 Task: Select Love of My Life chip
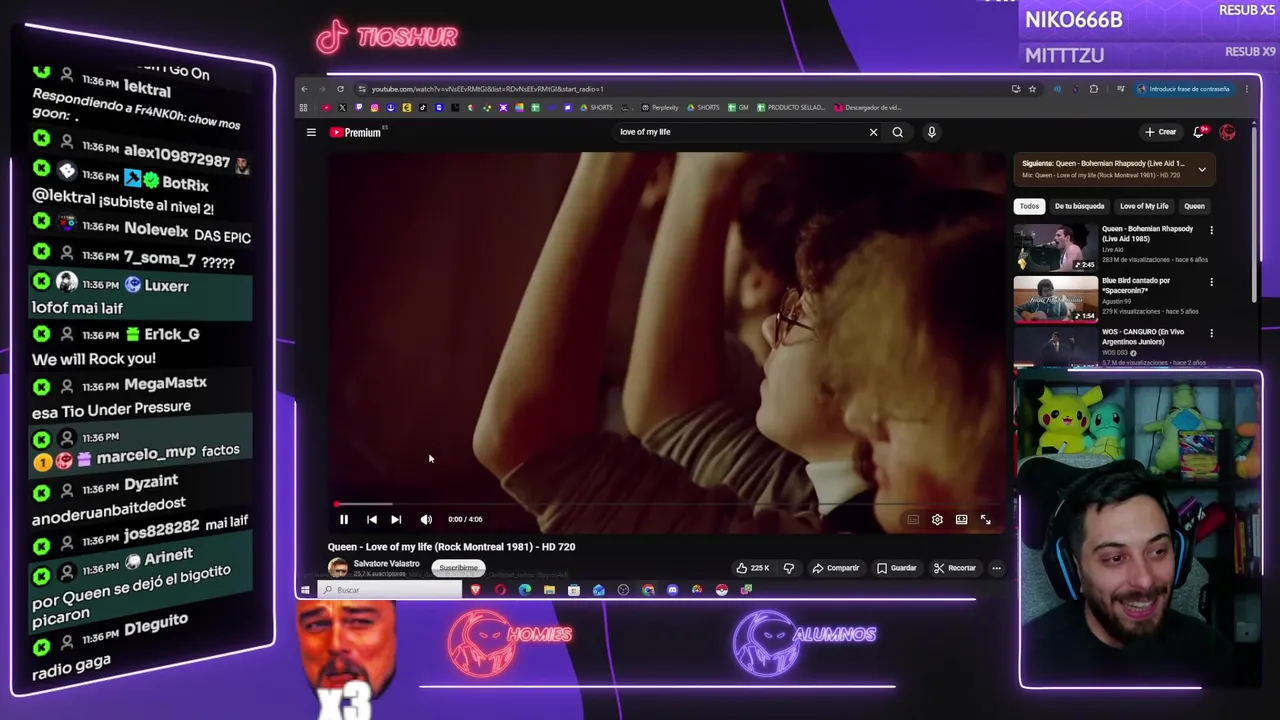(x=1144, y=206)
